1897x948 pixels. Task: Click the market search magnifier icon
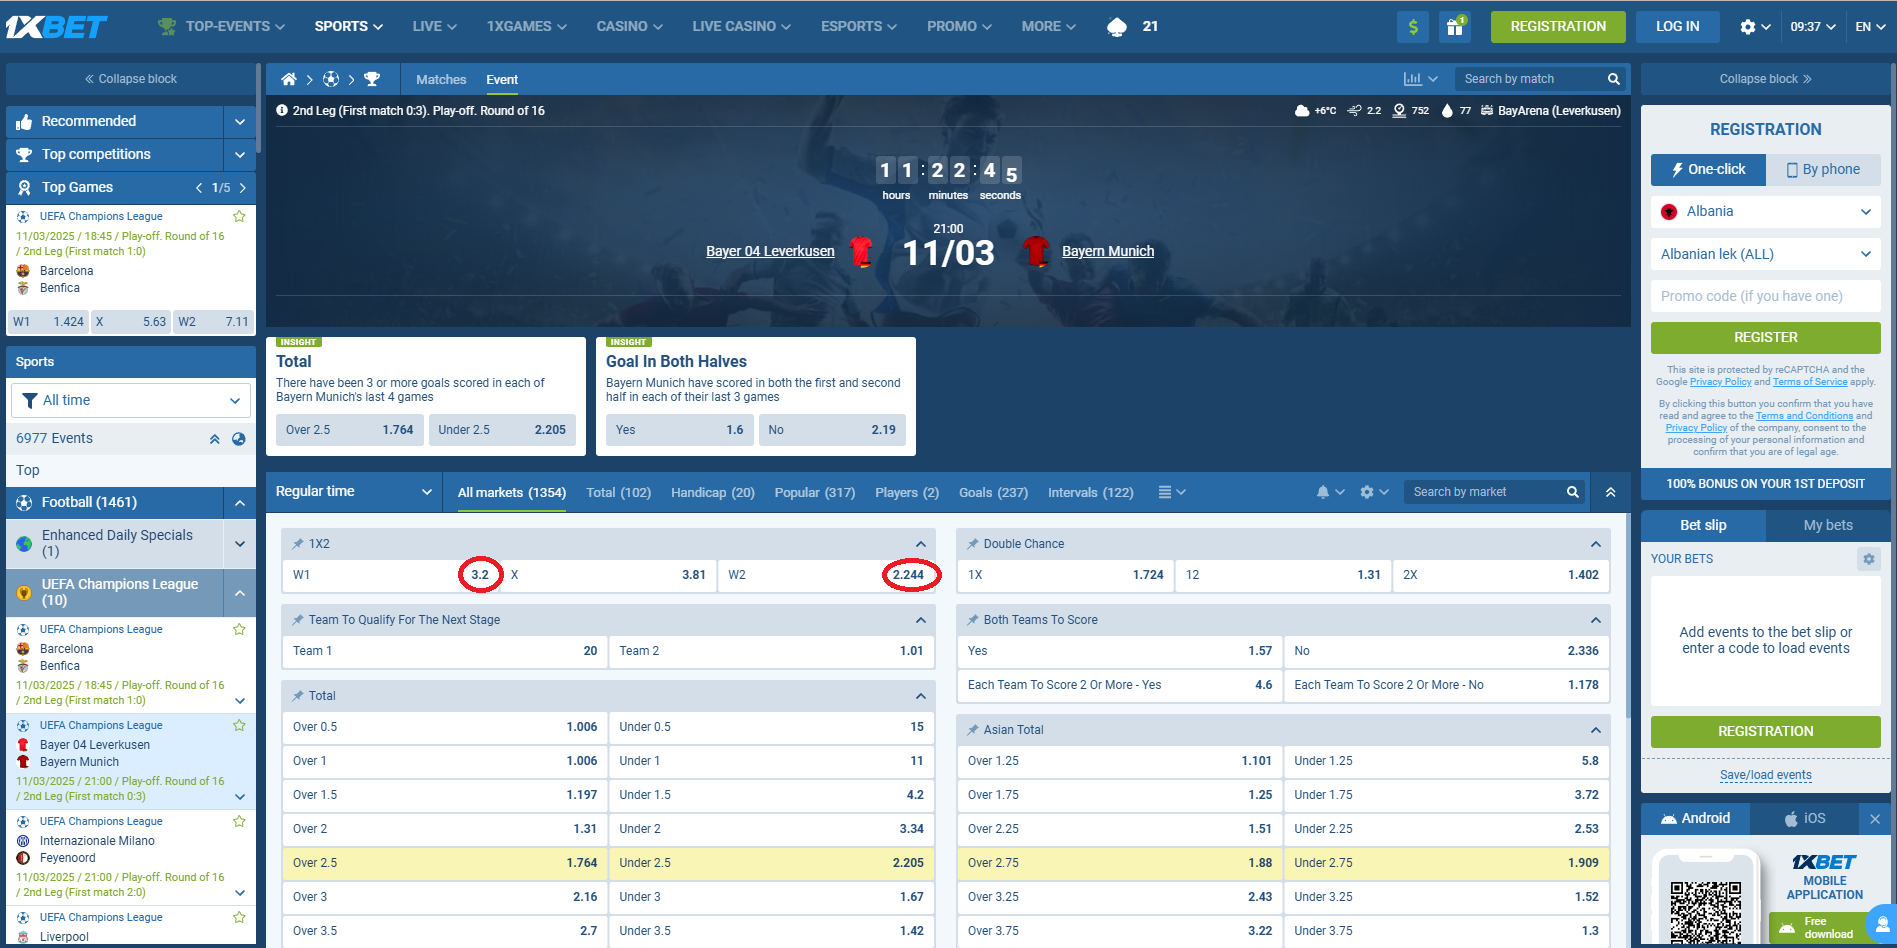click(x=1572, y=492)
